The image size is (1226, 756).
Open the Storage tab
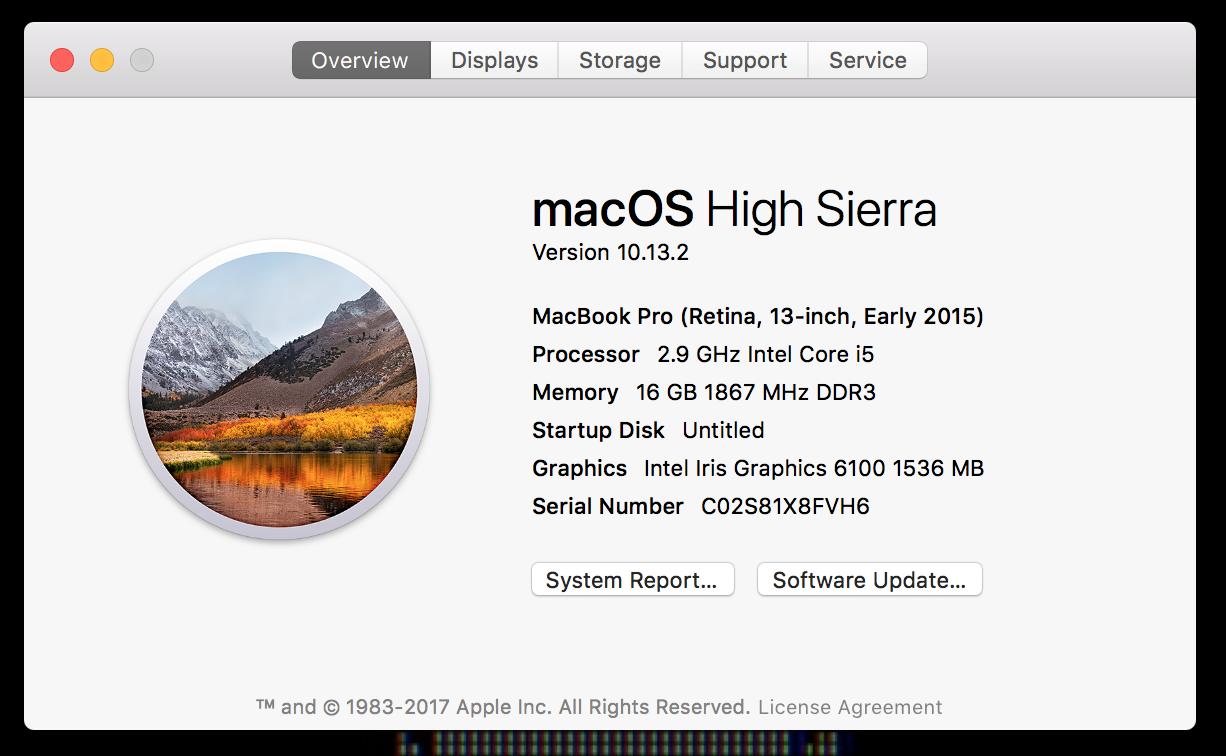coord(620,60)
